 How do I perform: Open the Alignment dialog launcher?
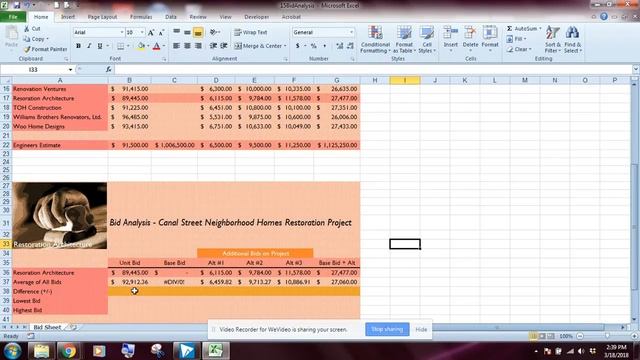point(286,59)
